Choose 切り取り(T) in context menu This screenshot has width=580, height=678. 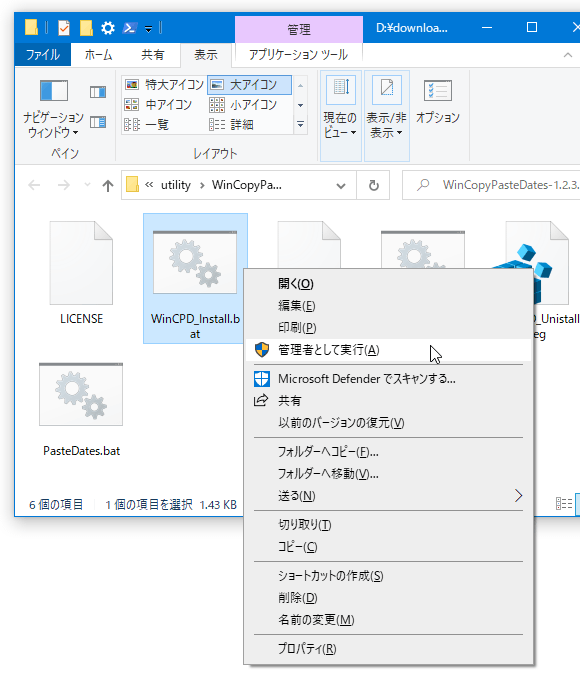(x=388, y=525)
